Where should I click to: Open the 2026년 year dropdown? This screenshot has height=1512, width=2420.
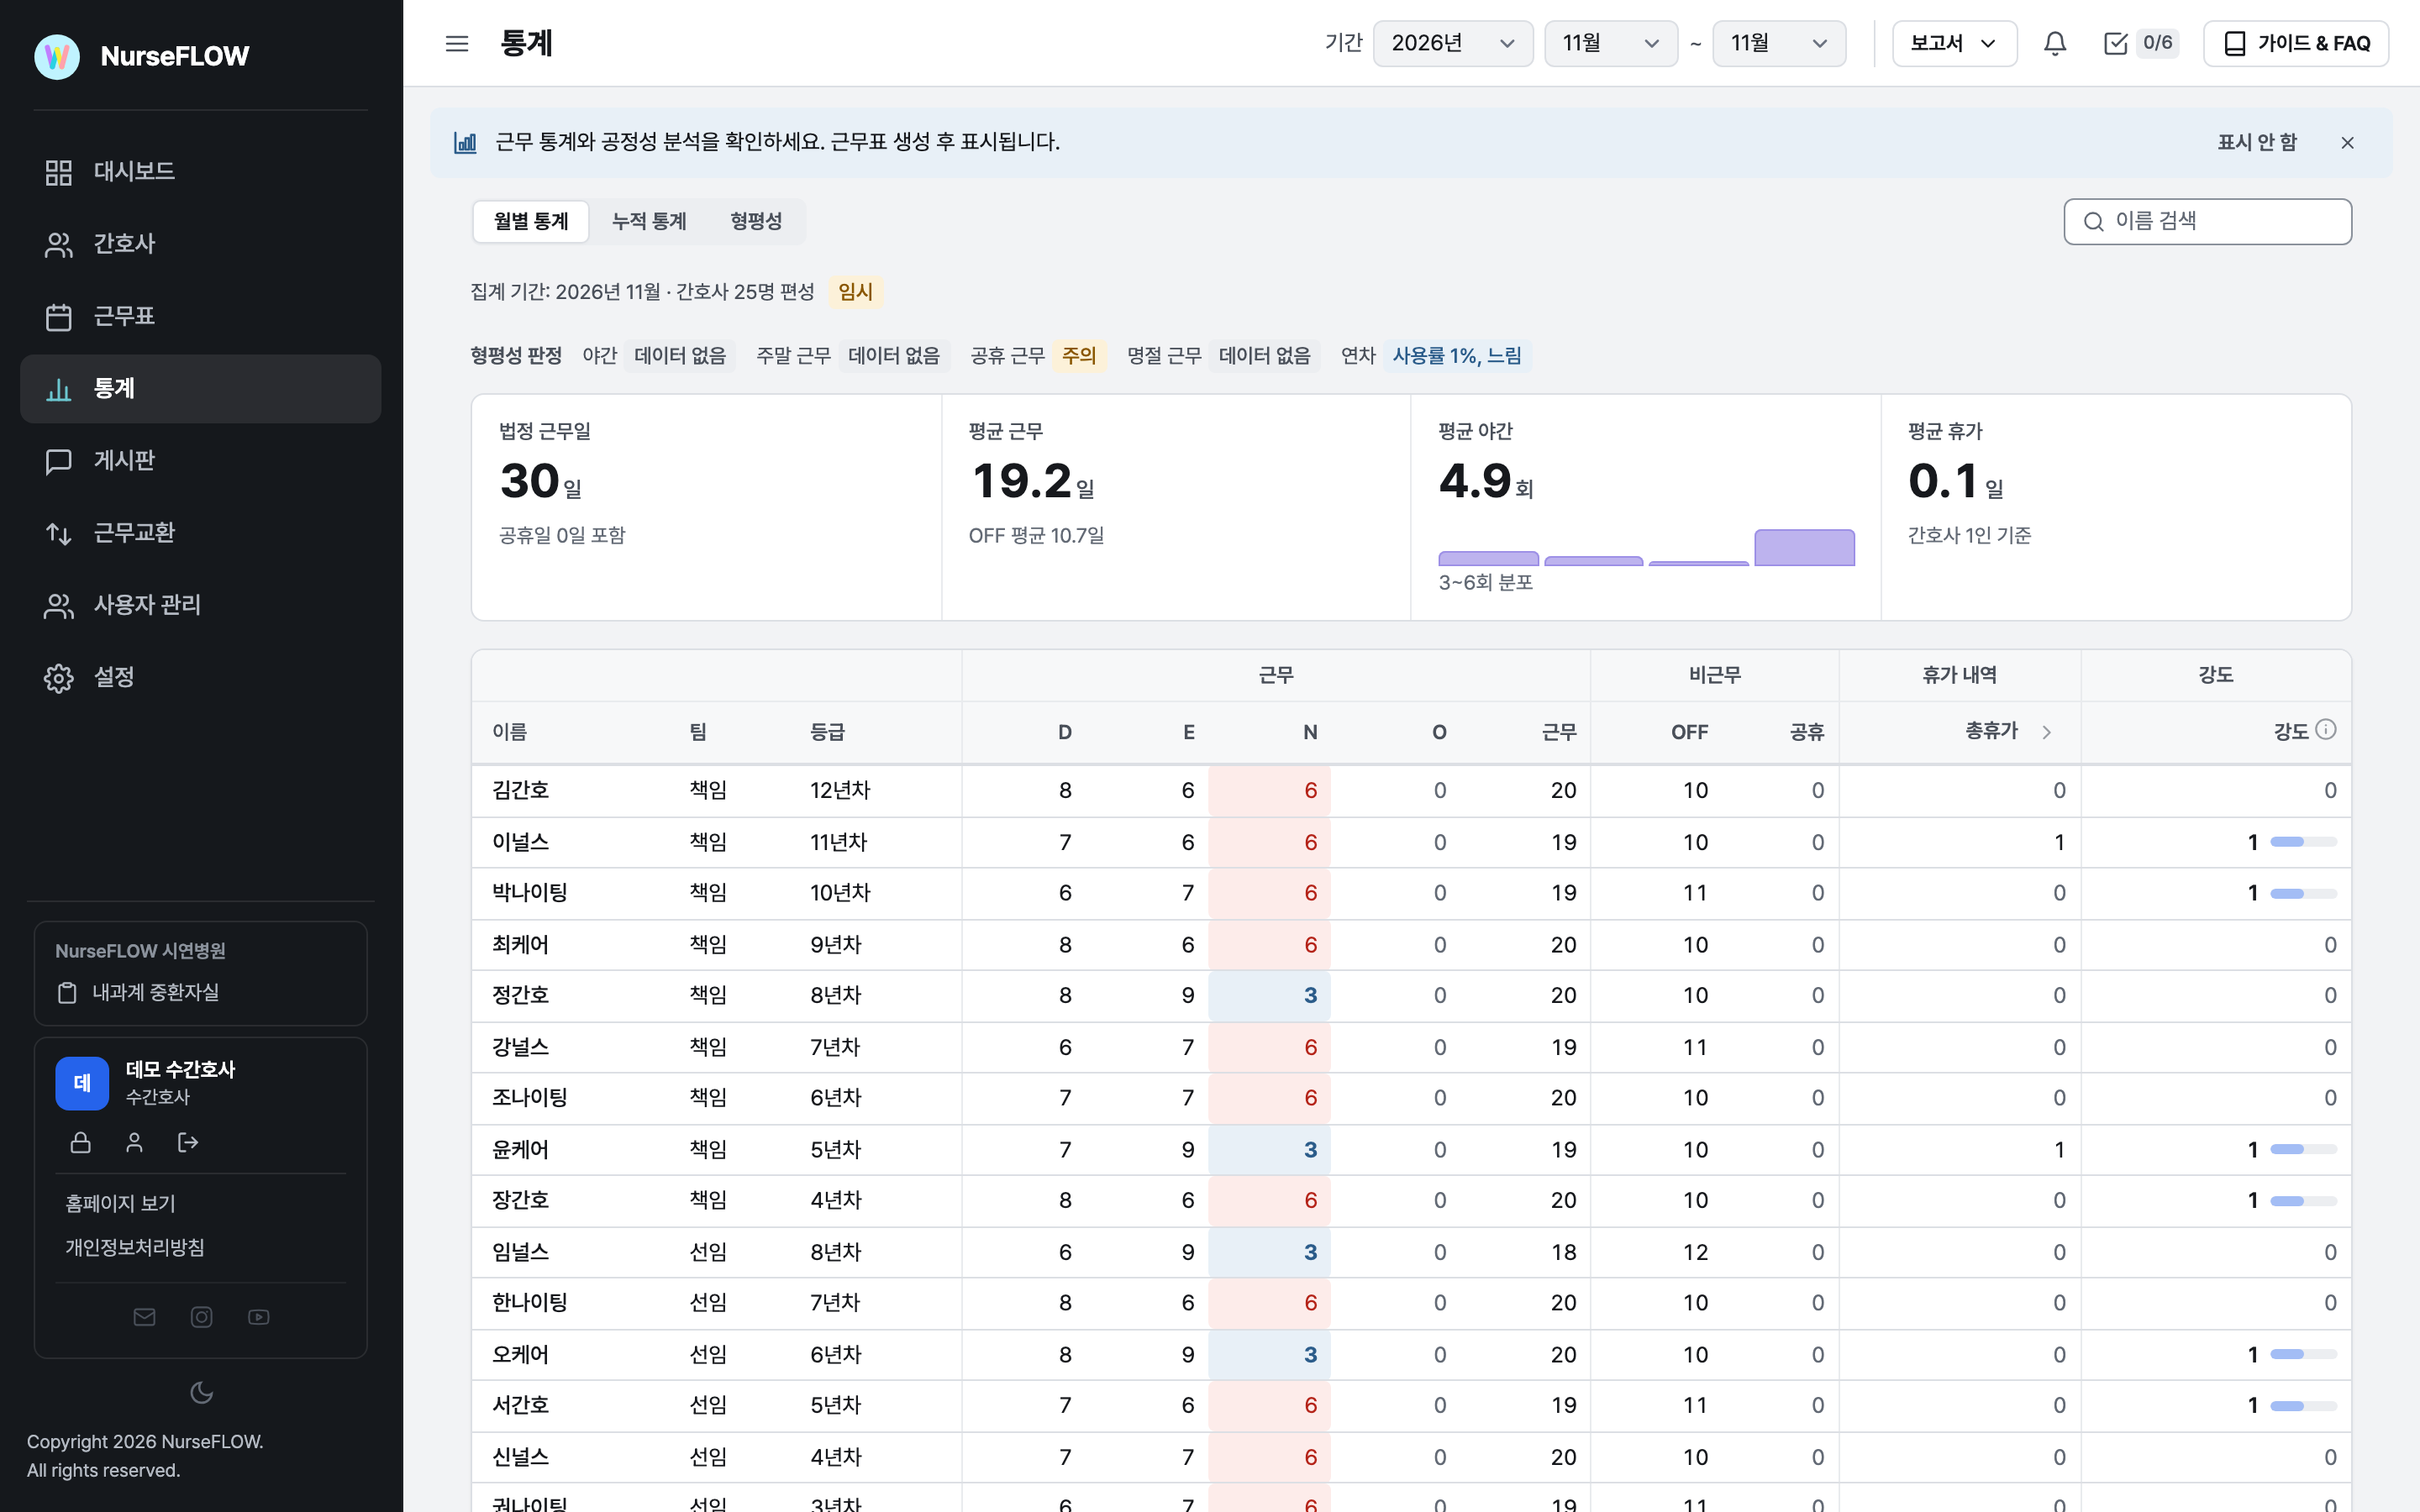[x=1453, y=43]
